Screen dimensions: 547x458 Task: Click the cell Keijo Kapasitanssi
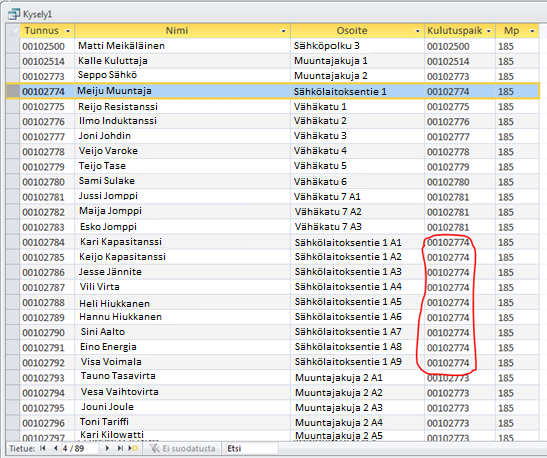click(x=182, y=257)
